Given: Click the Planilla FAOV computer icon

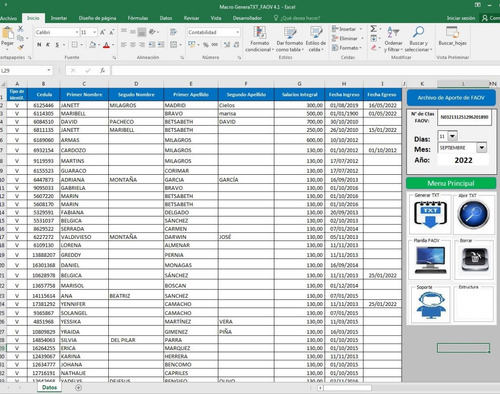Looking at the screenshot, I should pos(430,260).
